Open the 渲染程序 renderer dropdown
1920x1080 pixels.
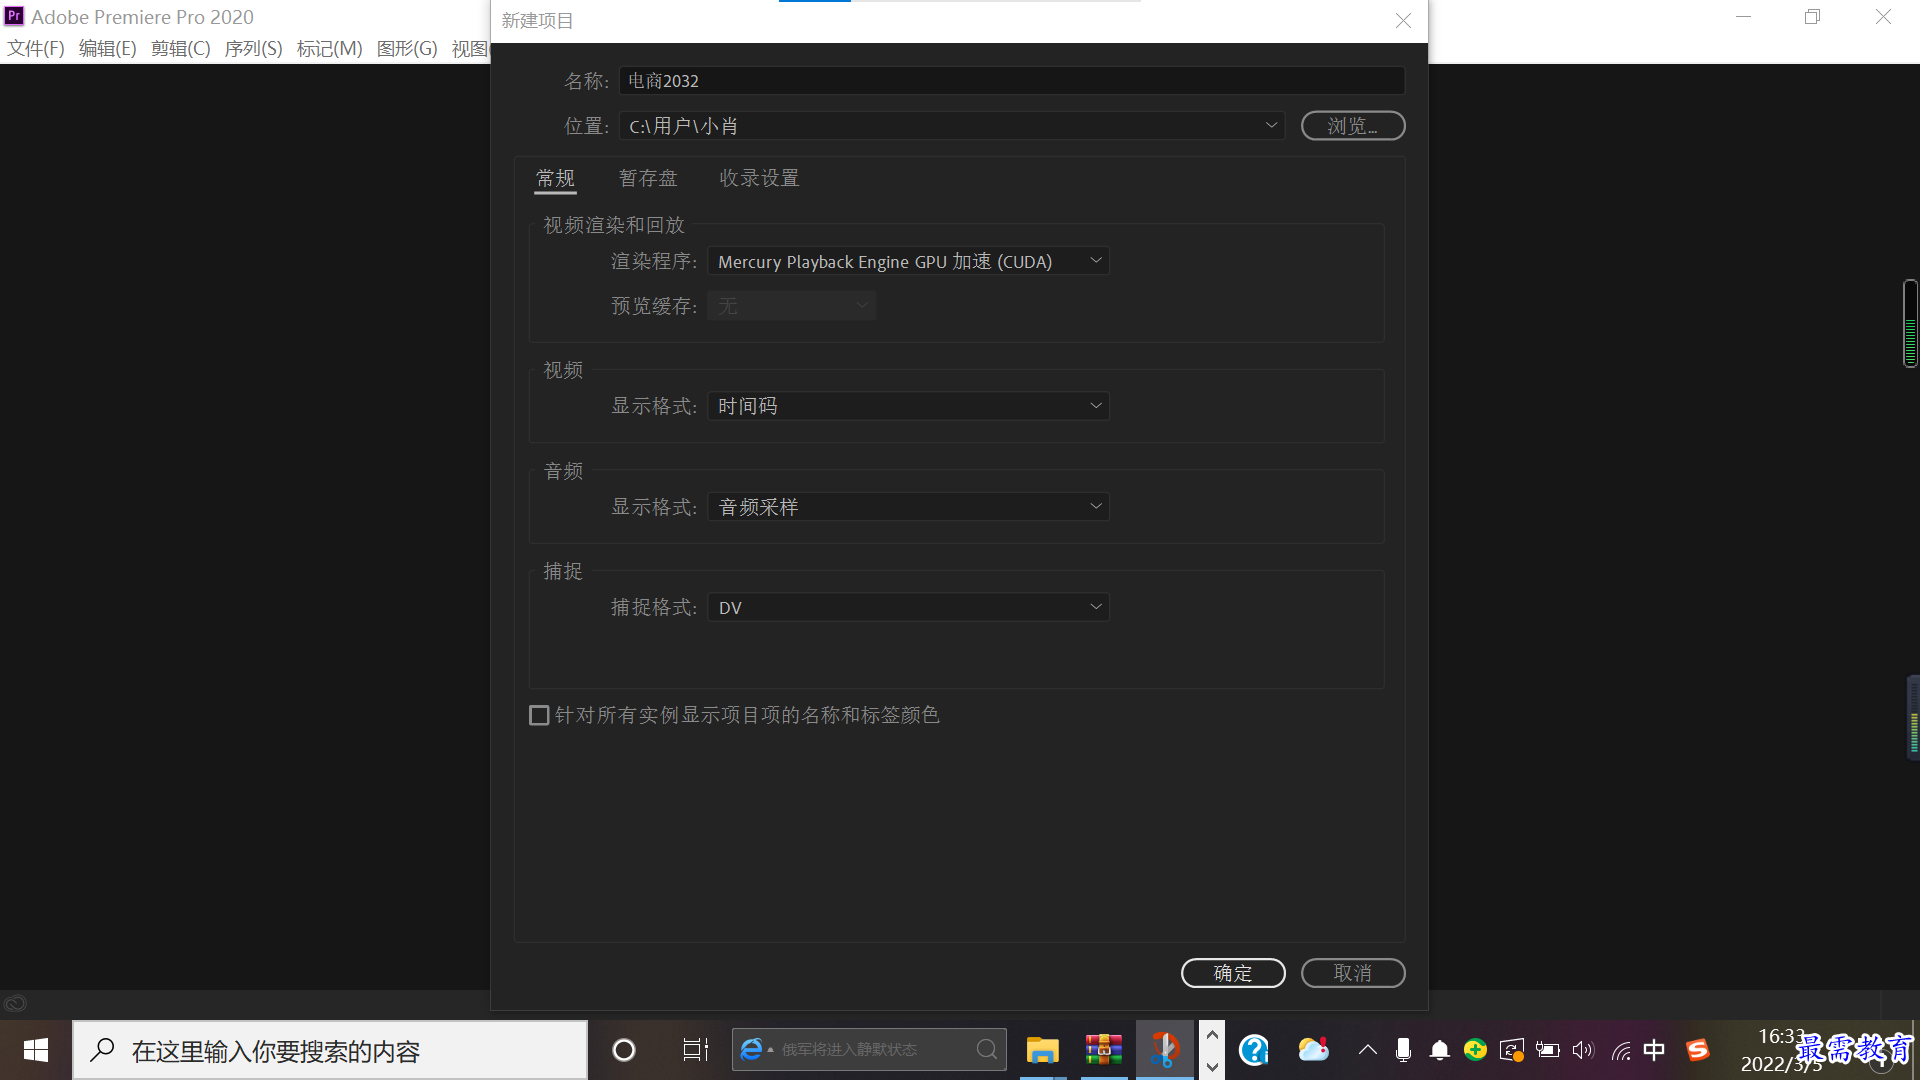click(x=908, y=261)
